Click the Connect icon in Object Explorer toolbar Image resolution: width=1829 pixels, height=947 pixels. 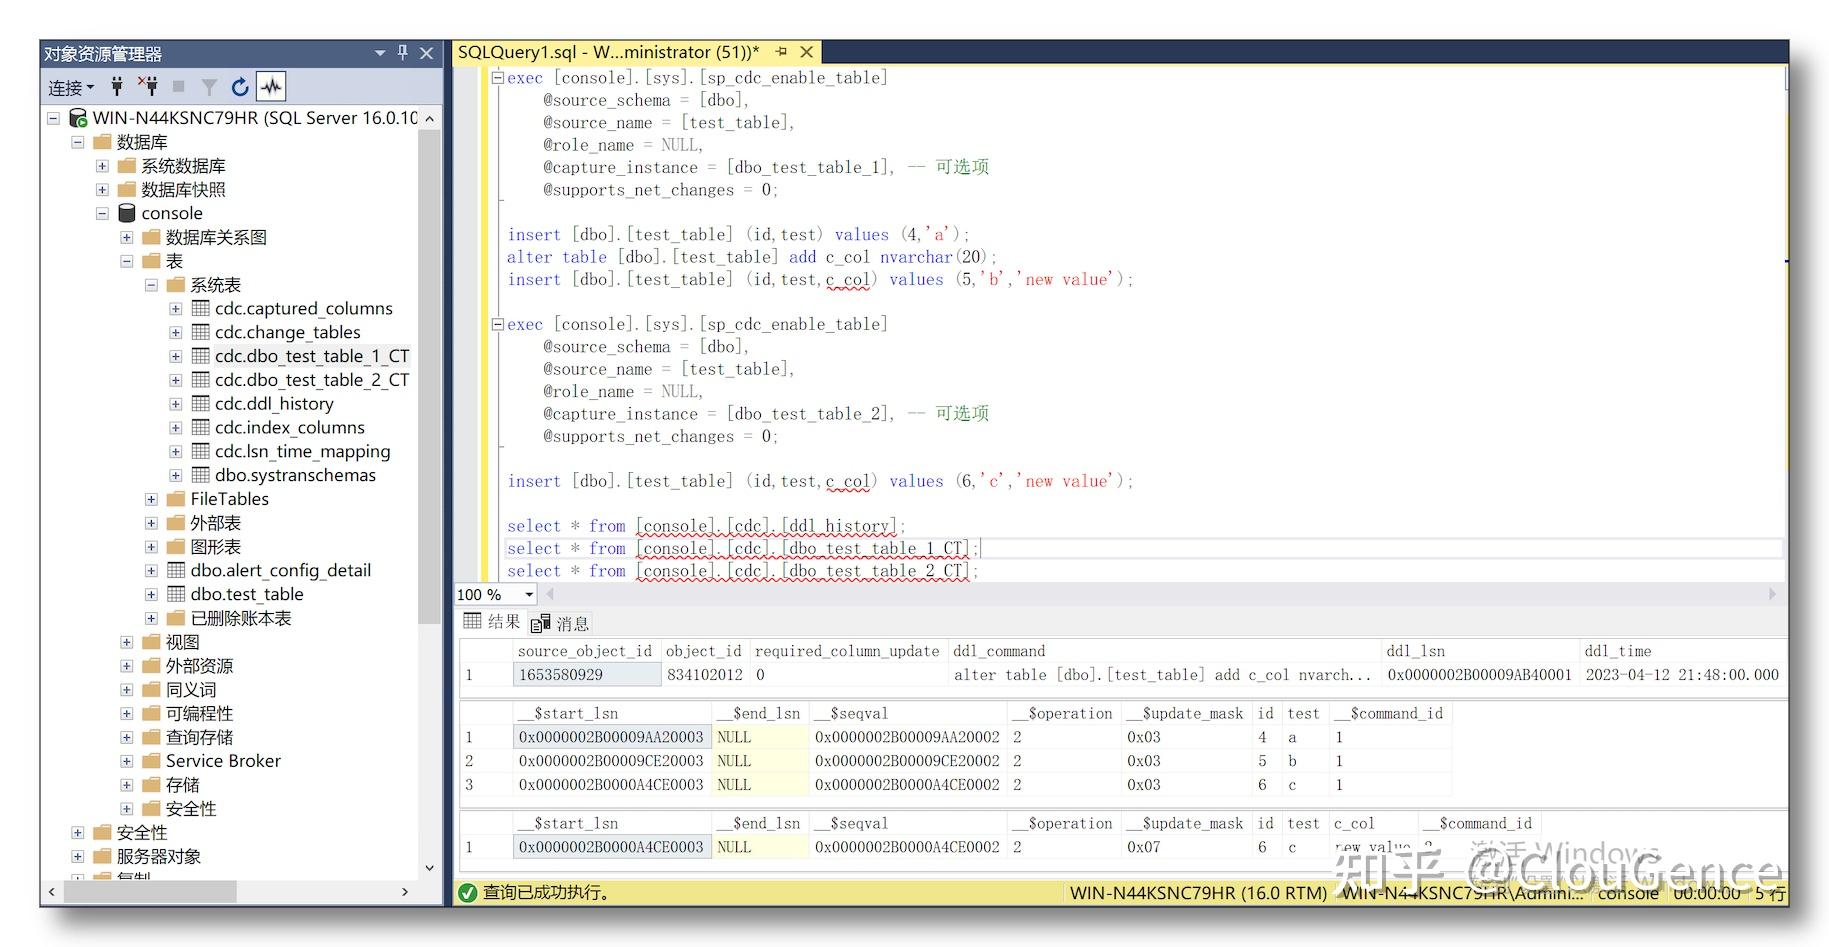117,87
